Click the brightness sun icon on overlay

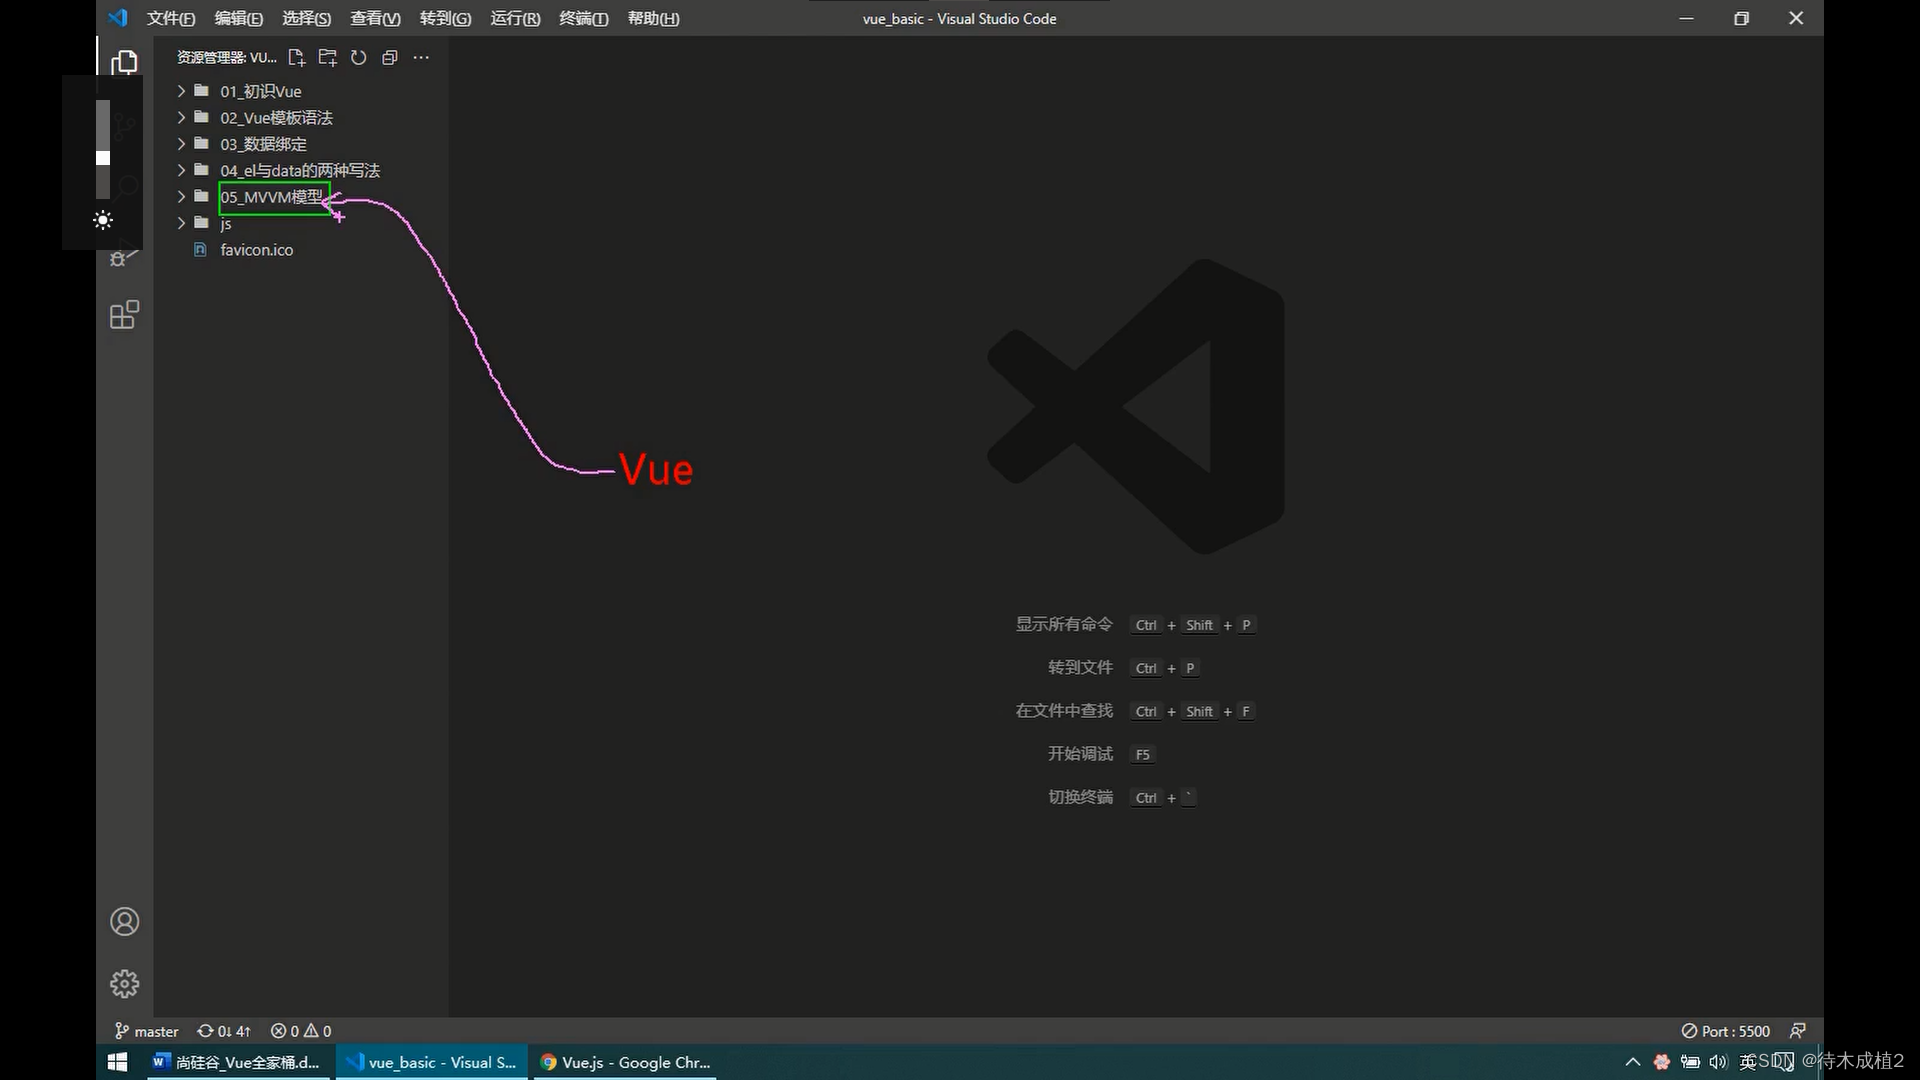[x=103, y=220]
